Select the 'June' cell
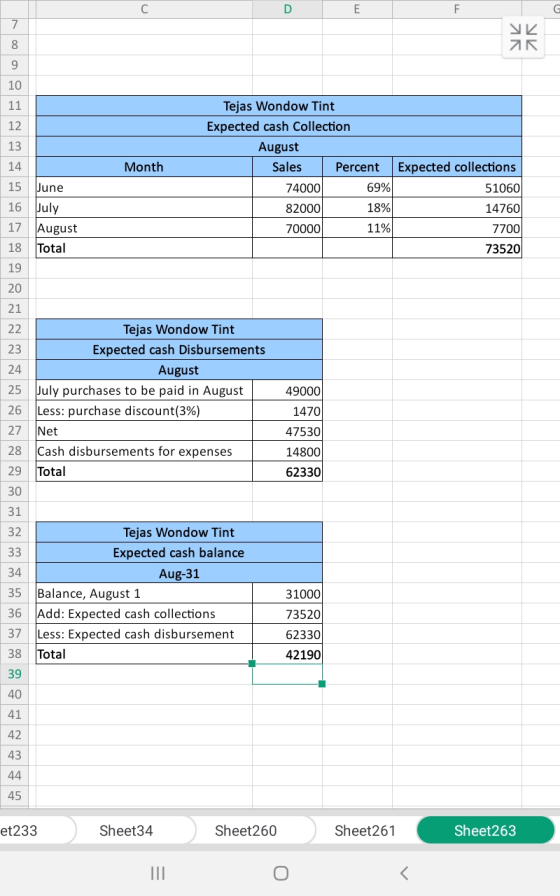Viewport: 560px width, 896px height. [144, 187]
